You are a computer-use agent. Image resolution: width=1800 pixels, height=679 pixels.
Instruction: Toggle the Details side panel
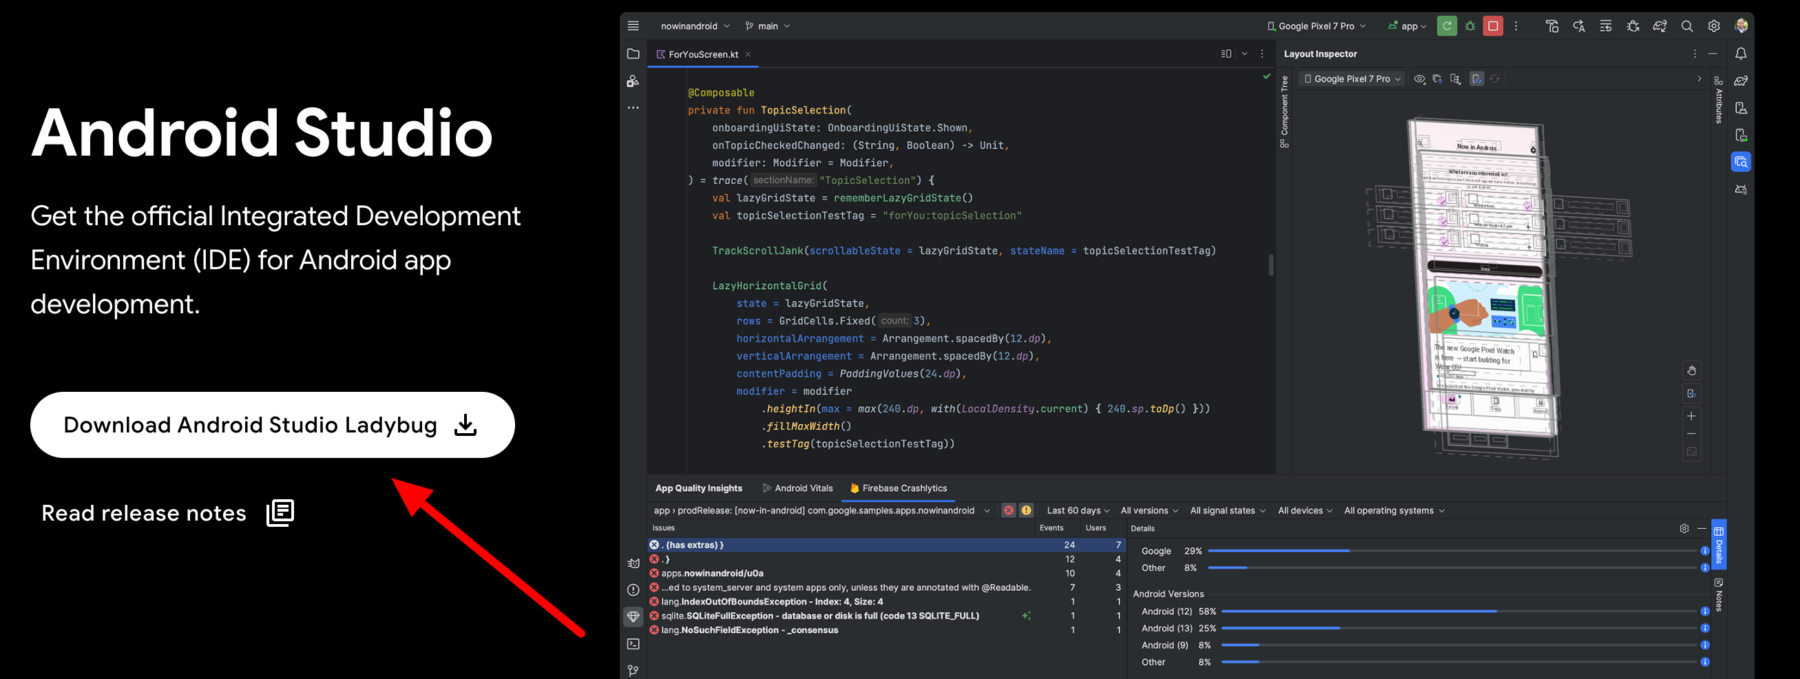coord(1719,544)
